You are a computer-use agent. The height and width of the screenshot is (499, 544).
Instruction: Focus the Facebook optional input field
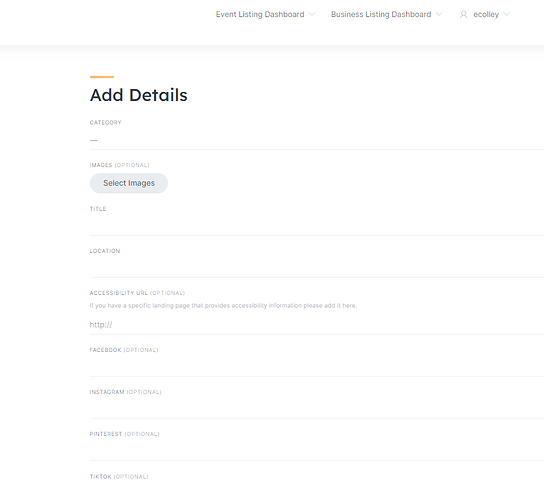(317, 367)
